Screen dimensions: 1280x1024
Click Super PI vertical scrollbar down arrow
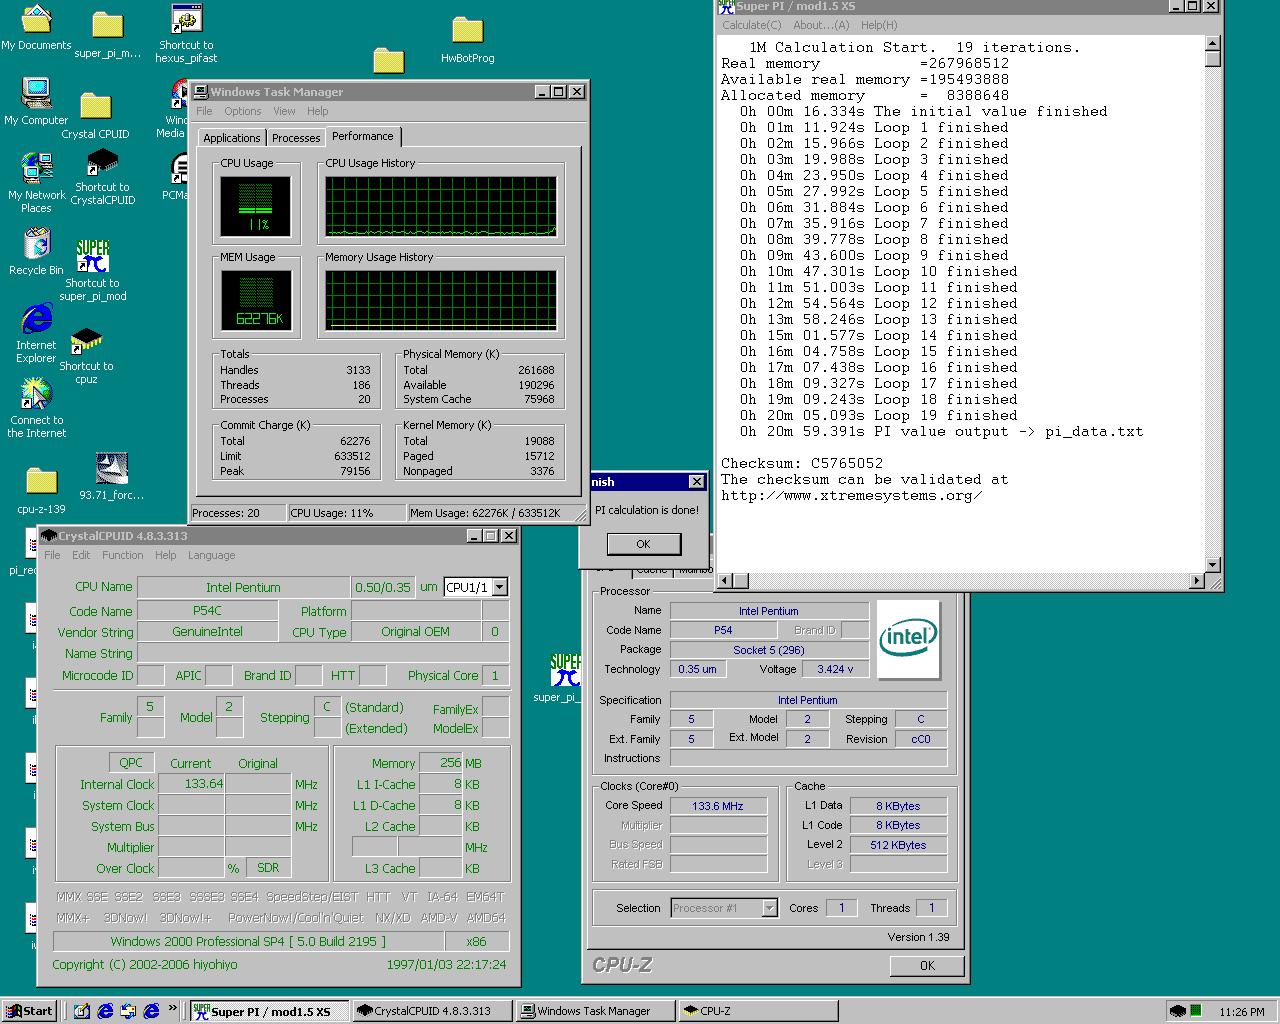(x=1212, y=565)
